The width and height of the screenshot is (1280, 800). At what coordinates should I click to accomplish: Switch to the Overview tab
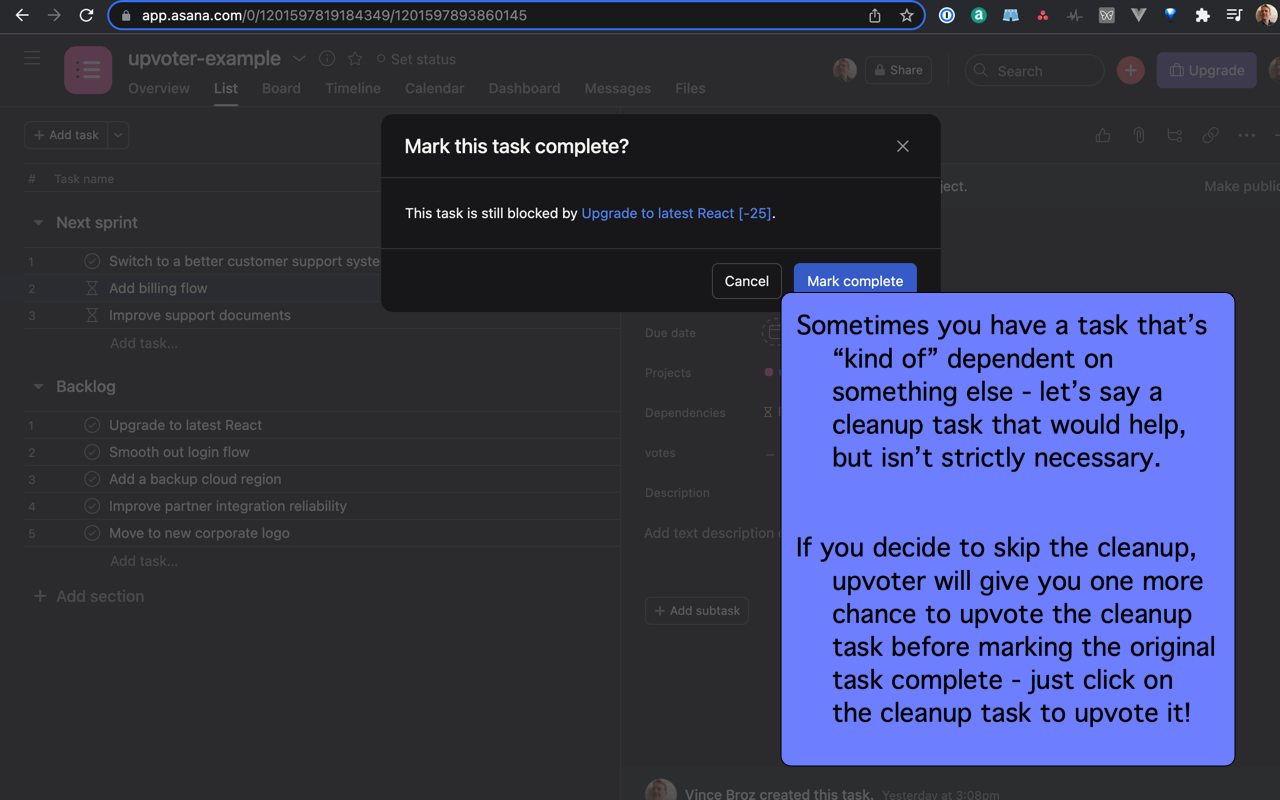[x=159, y=88]
